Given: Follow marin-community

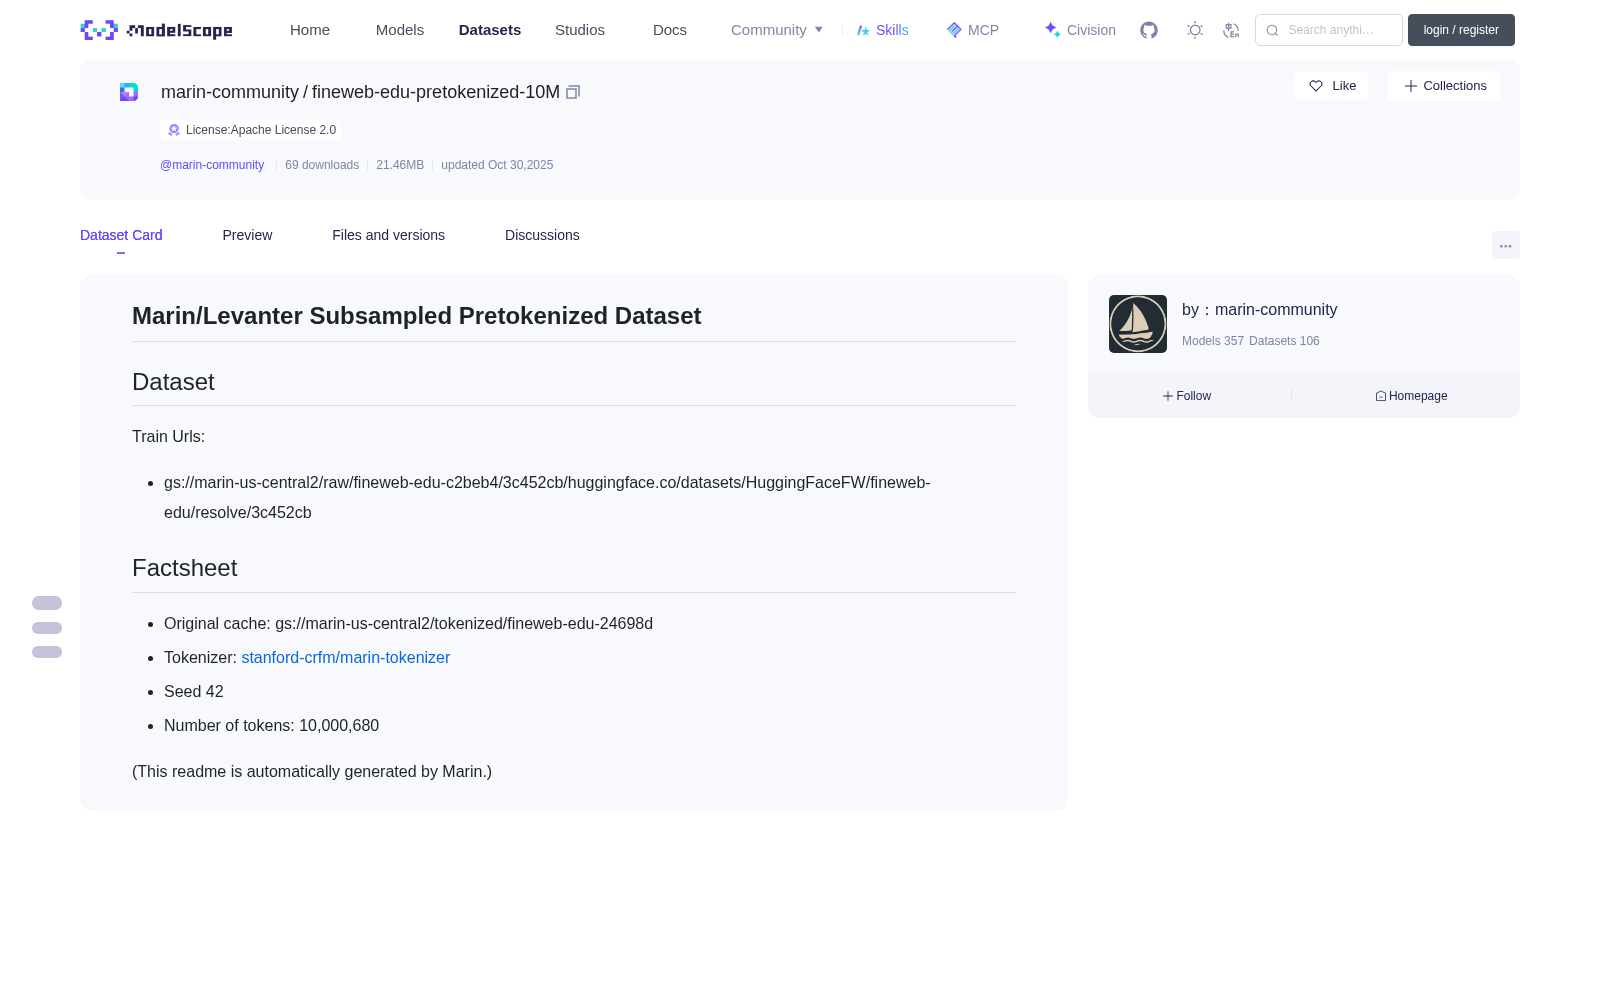Looking at the screenshot, I should click(1187, 396).
